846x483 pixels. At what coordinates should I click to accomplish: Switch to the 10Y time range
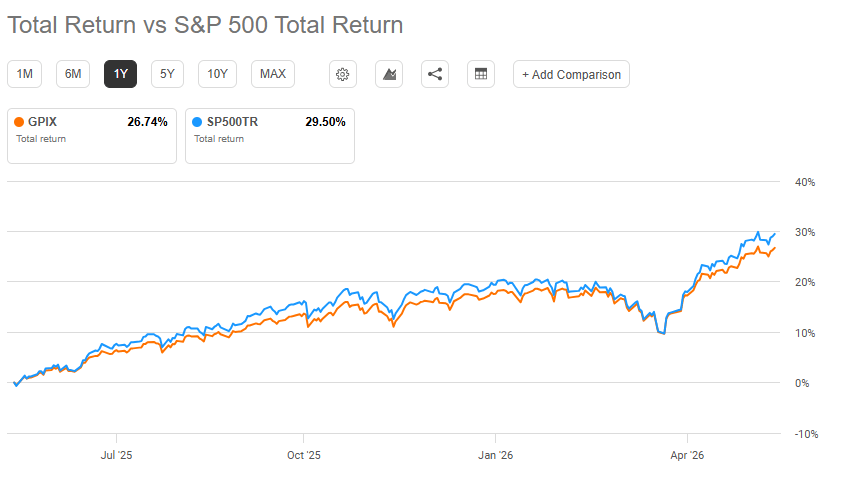pyautogui.click(x=217, y=74)
